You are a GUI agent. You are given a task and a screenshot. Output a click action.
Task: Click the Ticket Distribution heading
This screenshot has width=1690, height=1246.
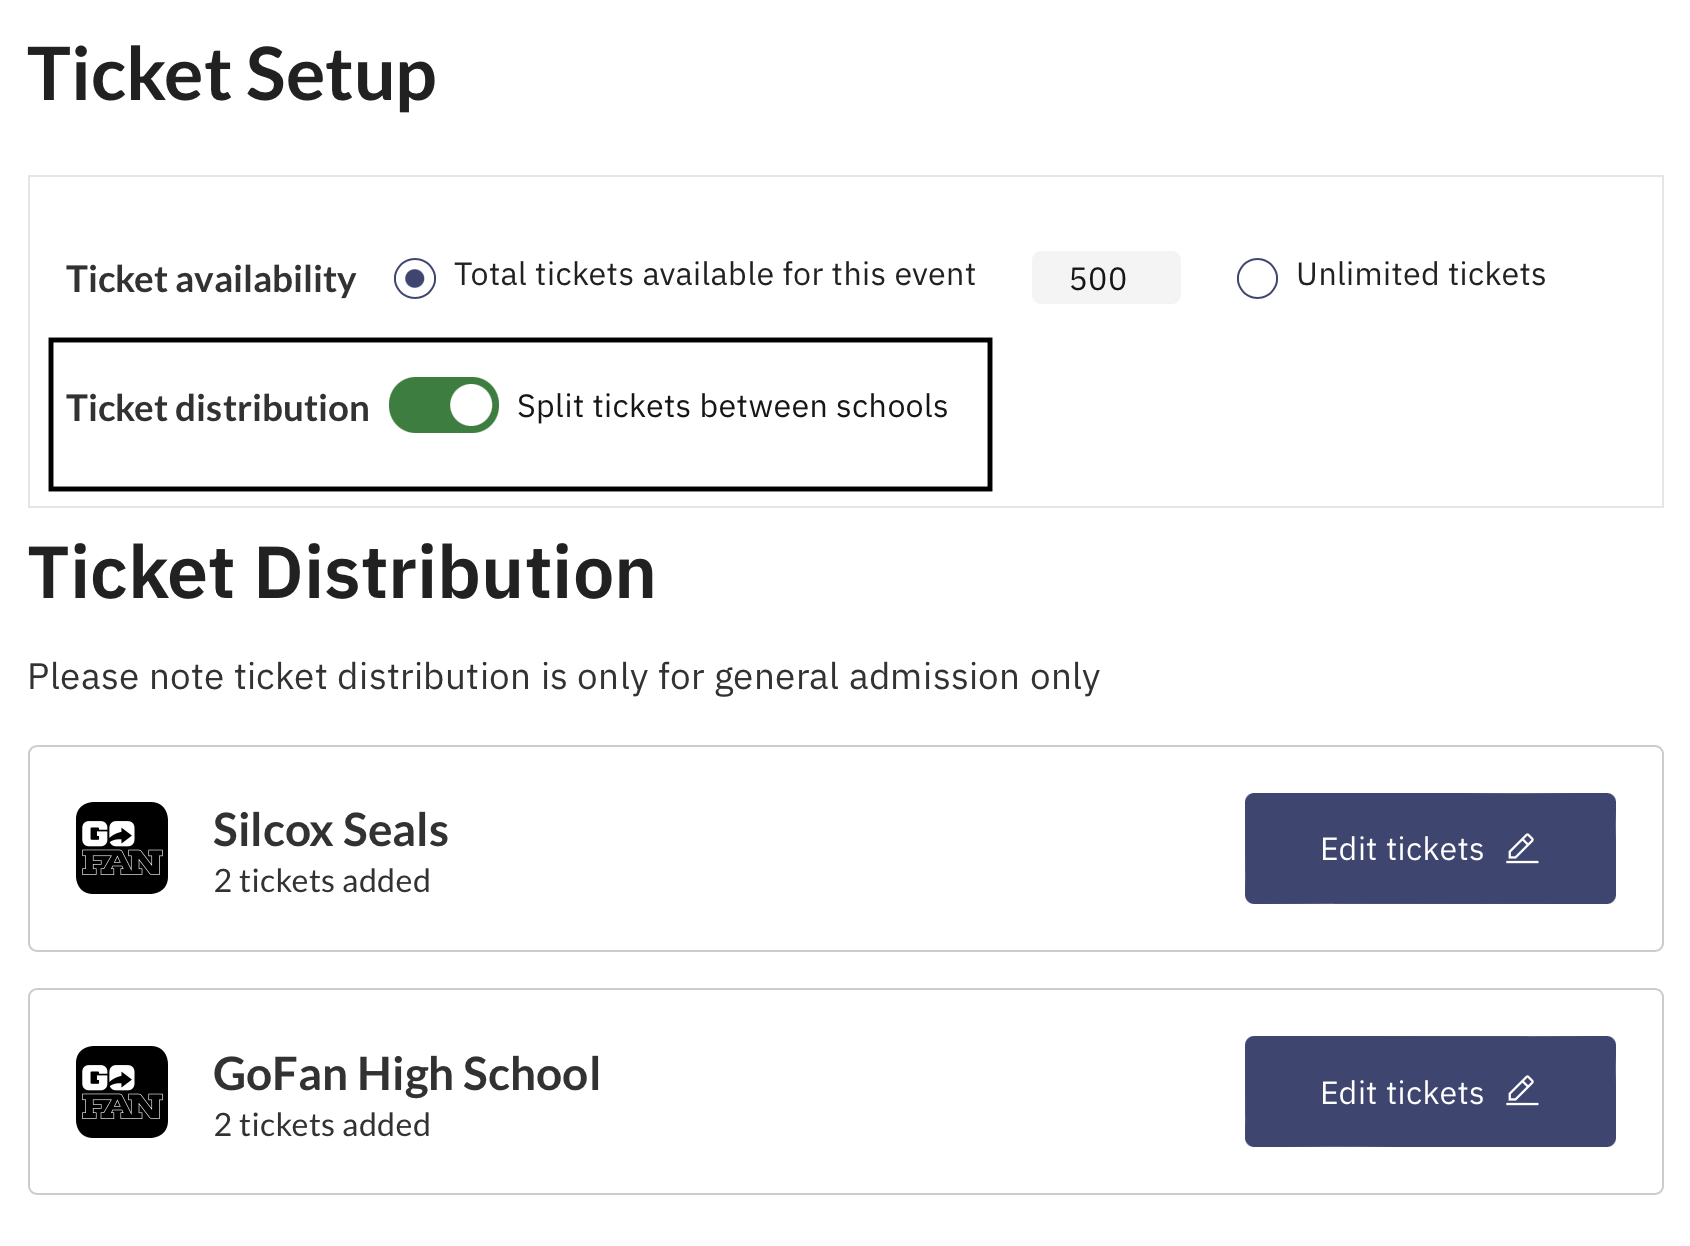click(342, 572)
